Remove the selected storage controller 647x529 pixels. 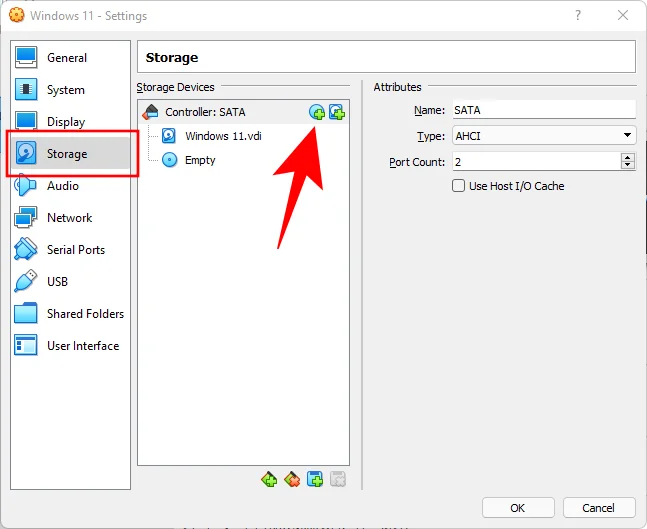point(292,479)
